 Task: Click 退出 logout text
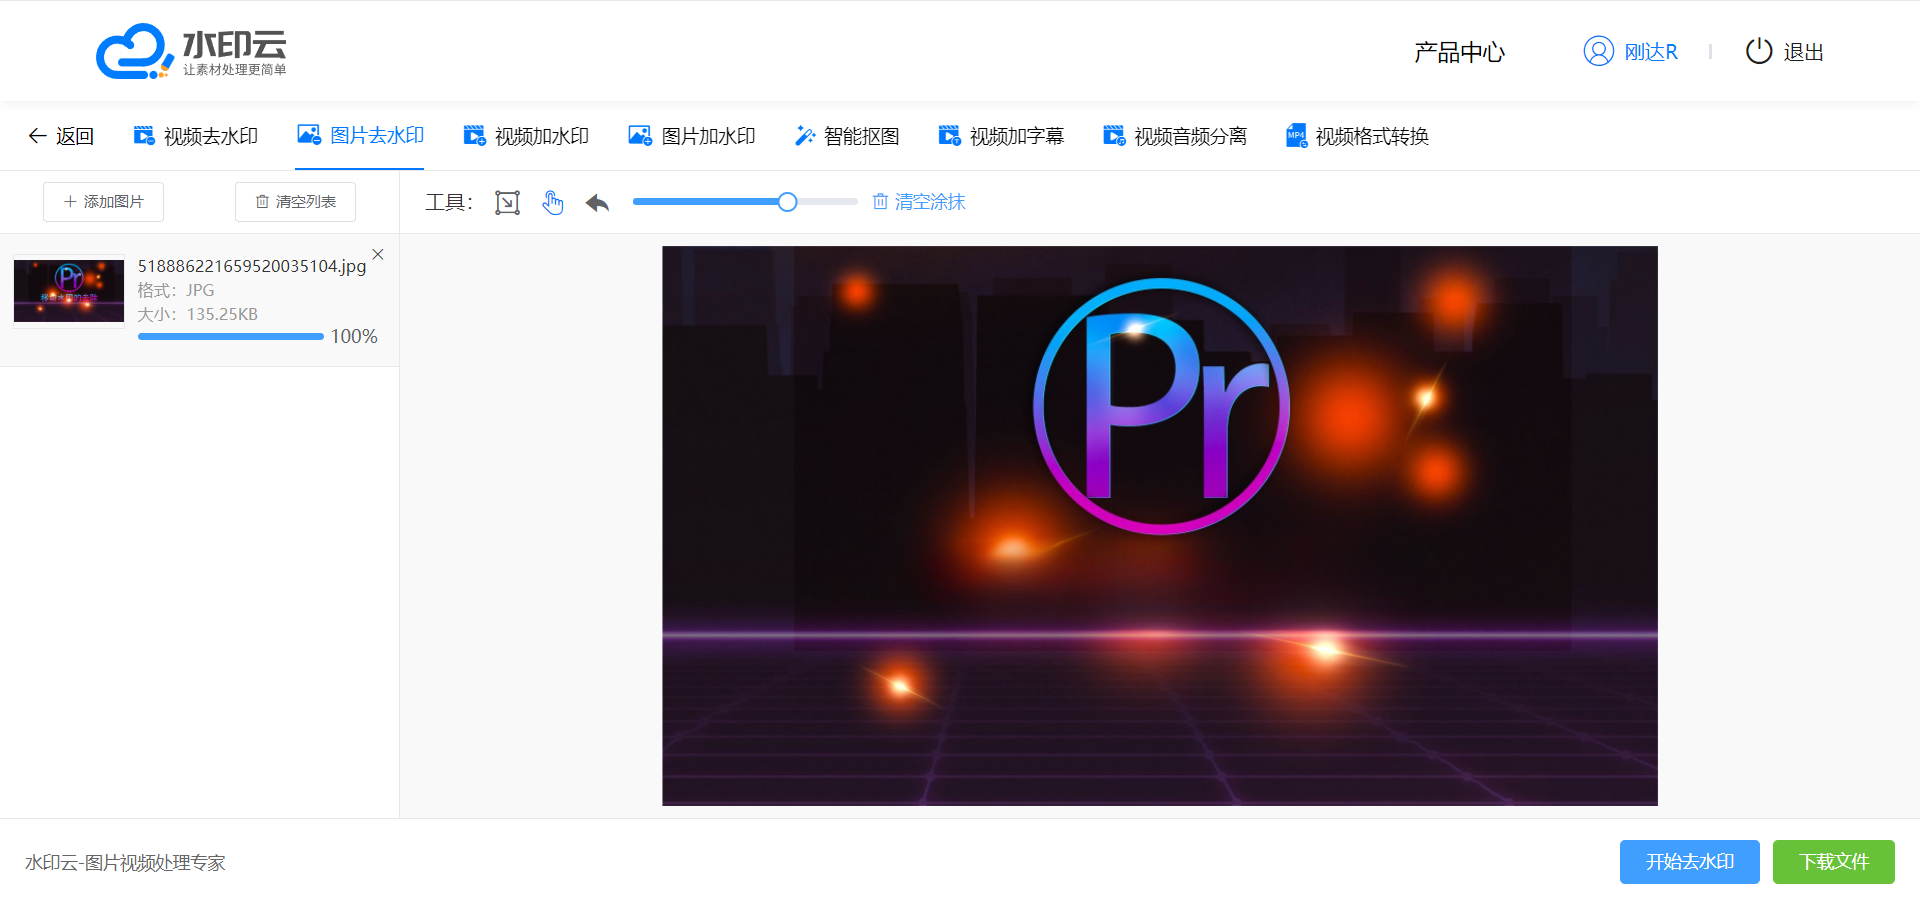tap(1804, 52)
